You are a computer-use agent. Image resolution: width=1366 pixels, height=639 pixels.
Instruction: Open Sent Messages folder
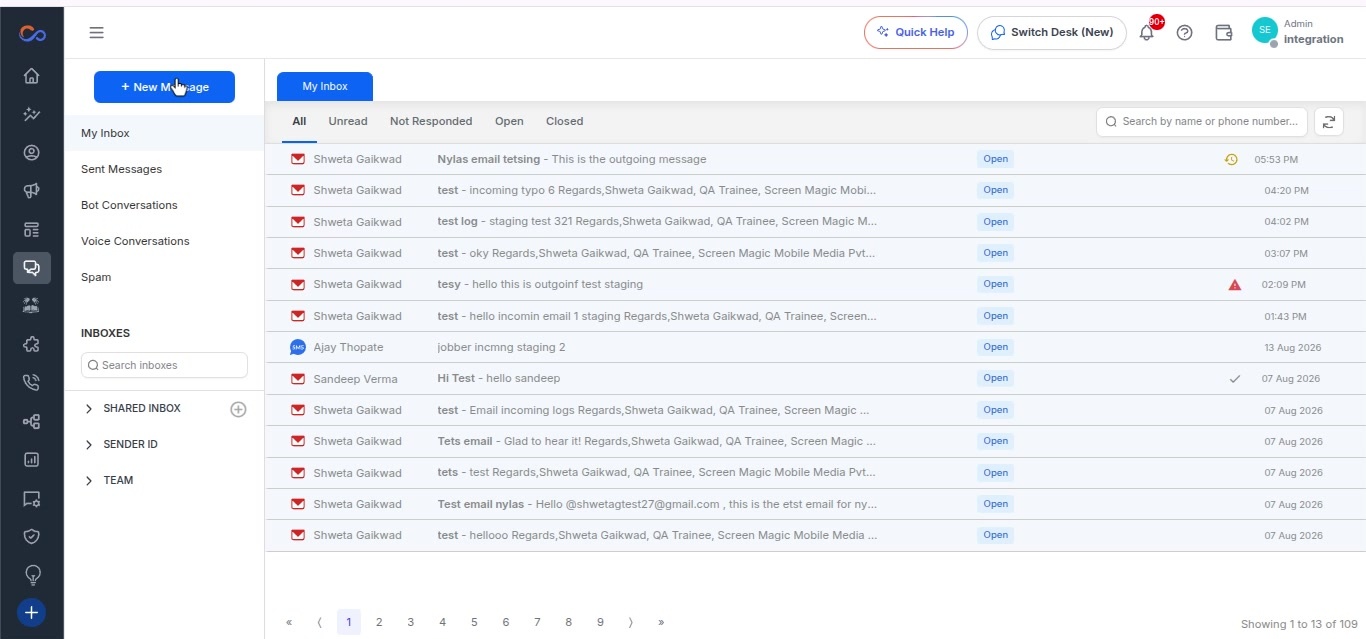(121, 169)
